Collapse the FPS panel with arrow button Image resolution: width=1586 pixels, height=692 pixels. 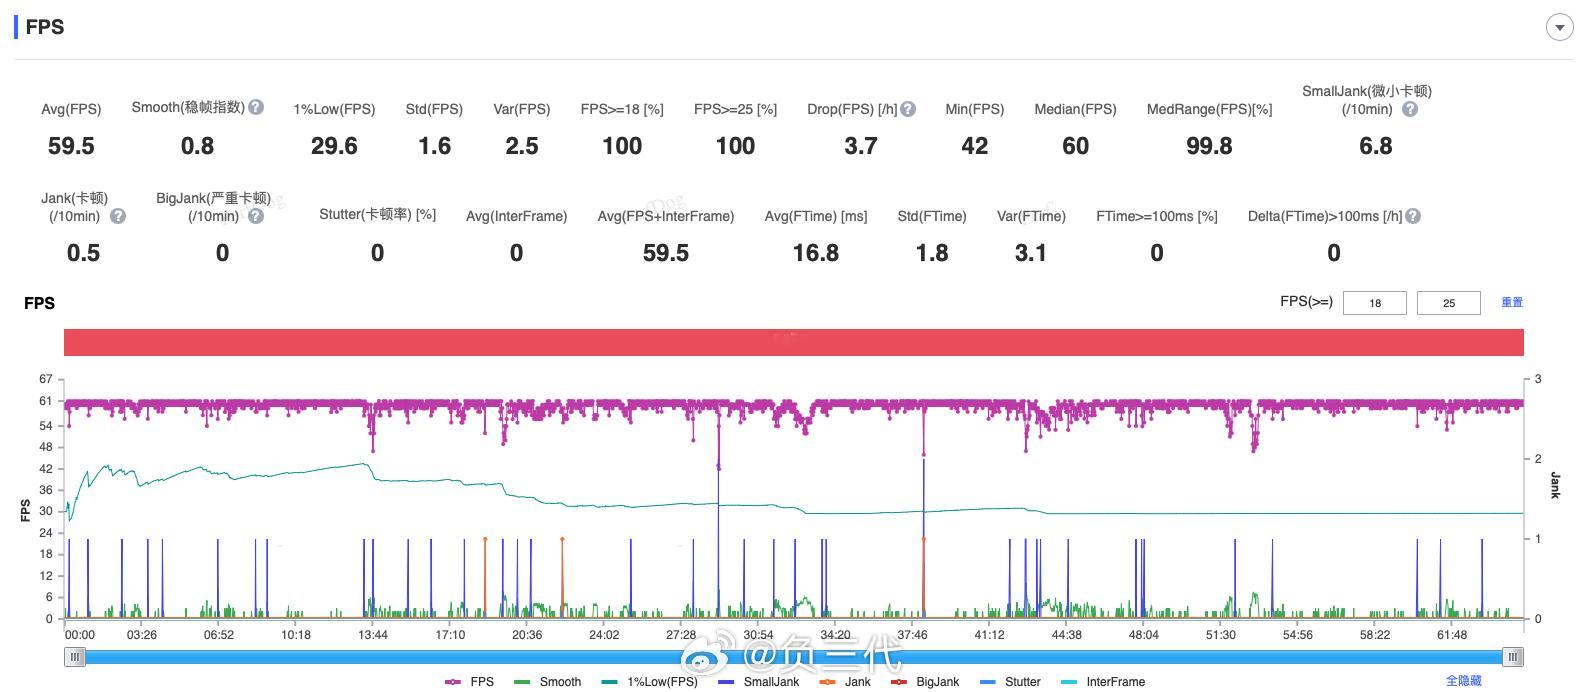point(1559,27)
